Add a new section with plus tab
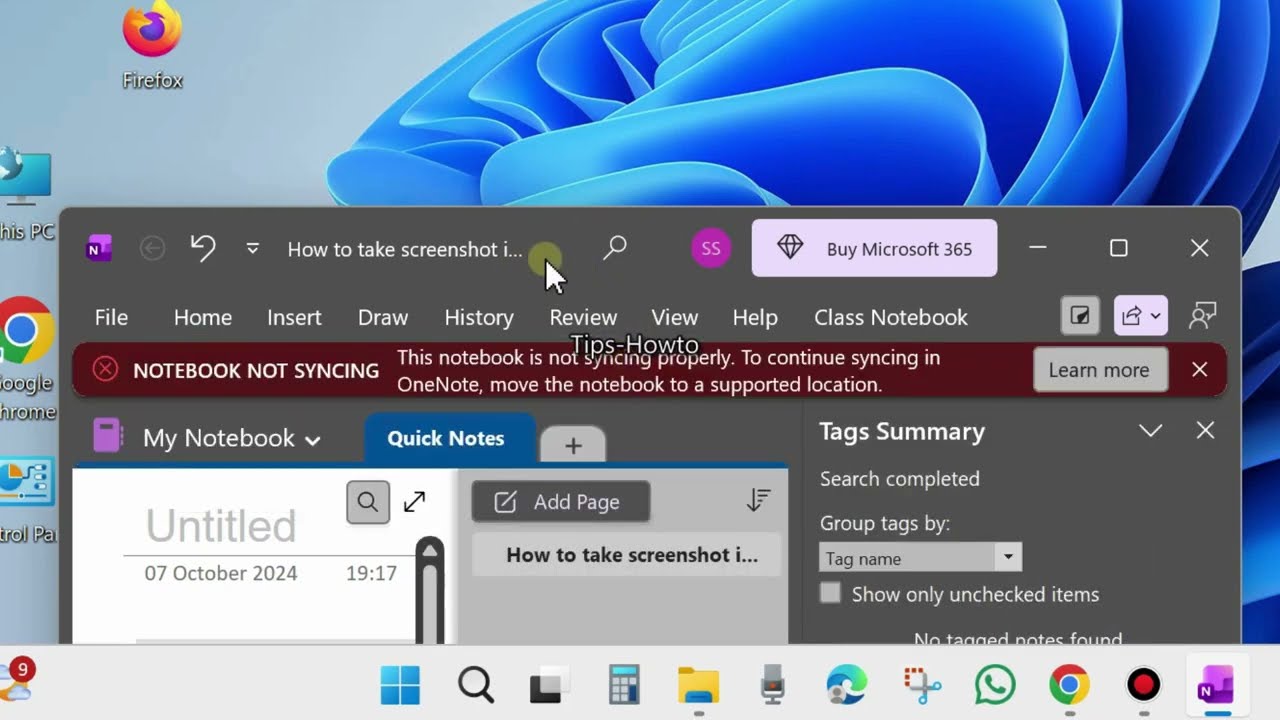This screenshot has width=1280, height=720. pyautogui.click(x=573, y=446)
